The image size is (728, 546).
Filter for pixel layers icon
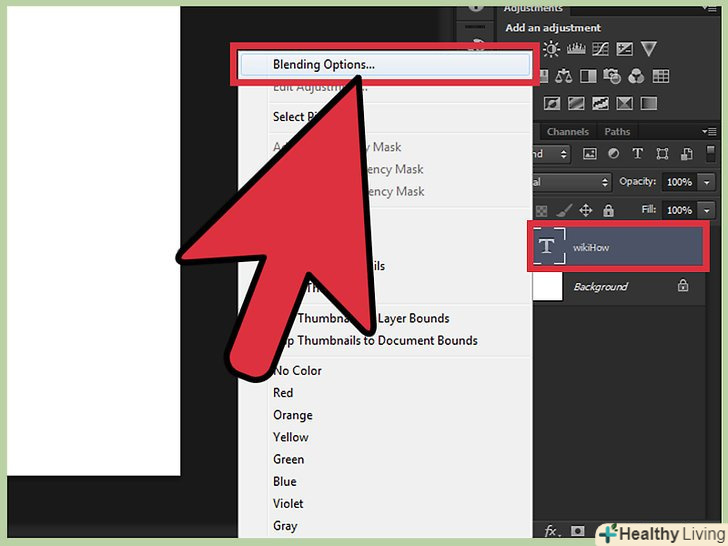(x=590, y=154)
